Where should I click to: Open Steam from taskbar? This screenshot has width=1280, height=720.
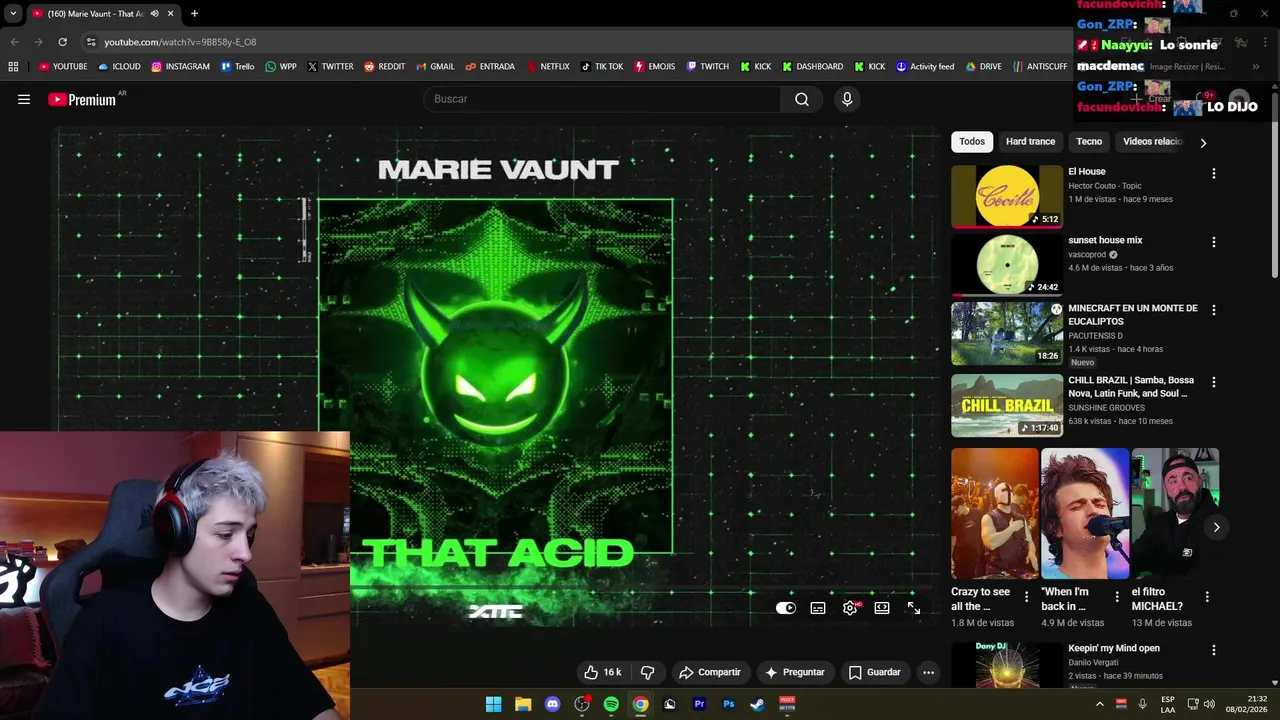coord(758,704)
